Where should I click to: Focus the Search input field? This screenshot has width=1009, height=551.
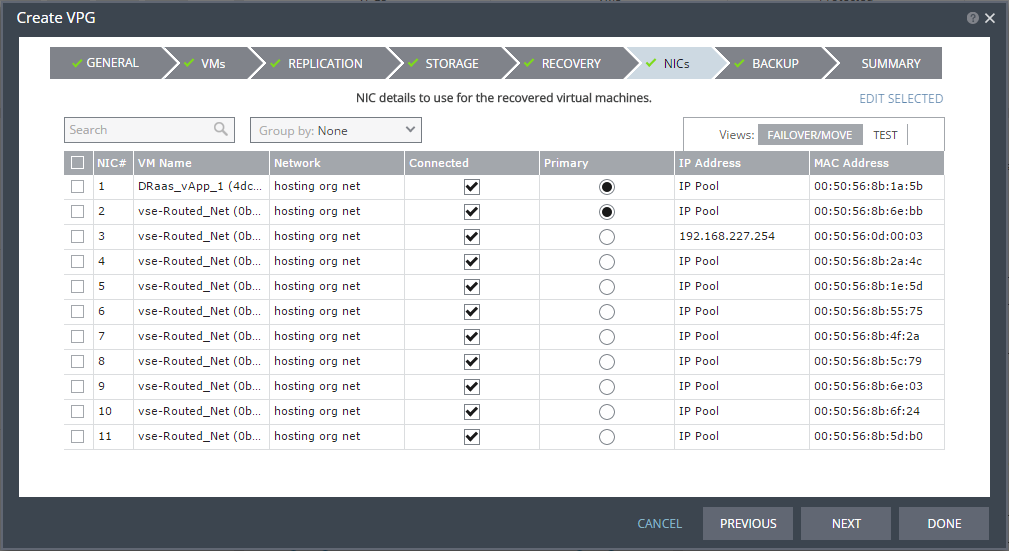(149, 130)
